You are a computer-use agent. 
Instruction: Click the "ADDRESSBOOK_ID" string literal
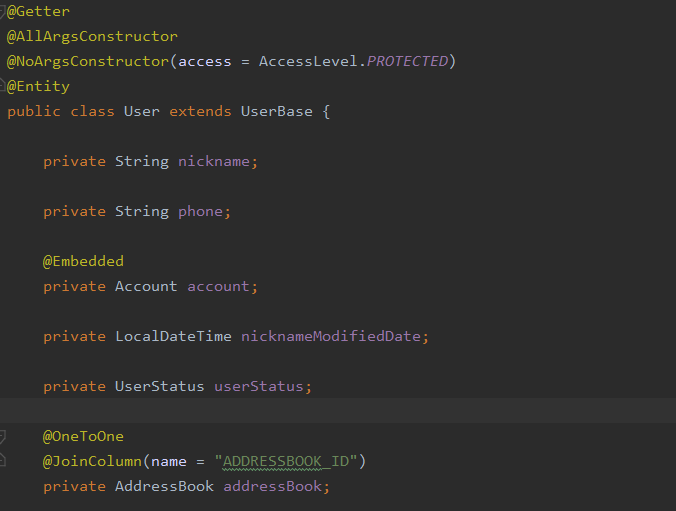pos(286,462)
